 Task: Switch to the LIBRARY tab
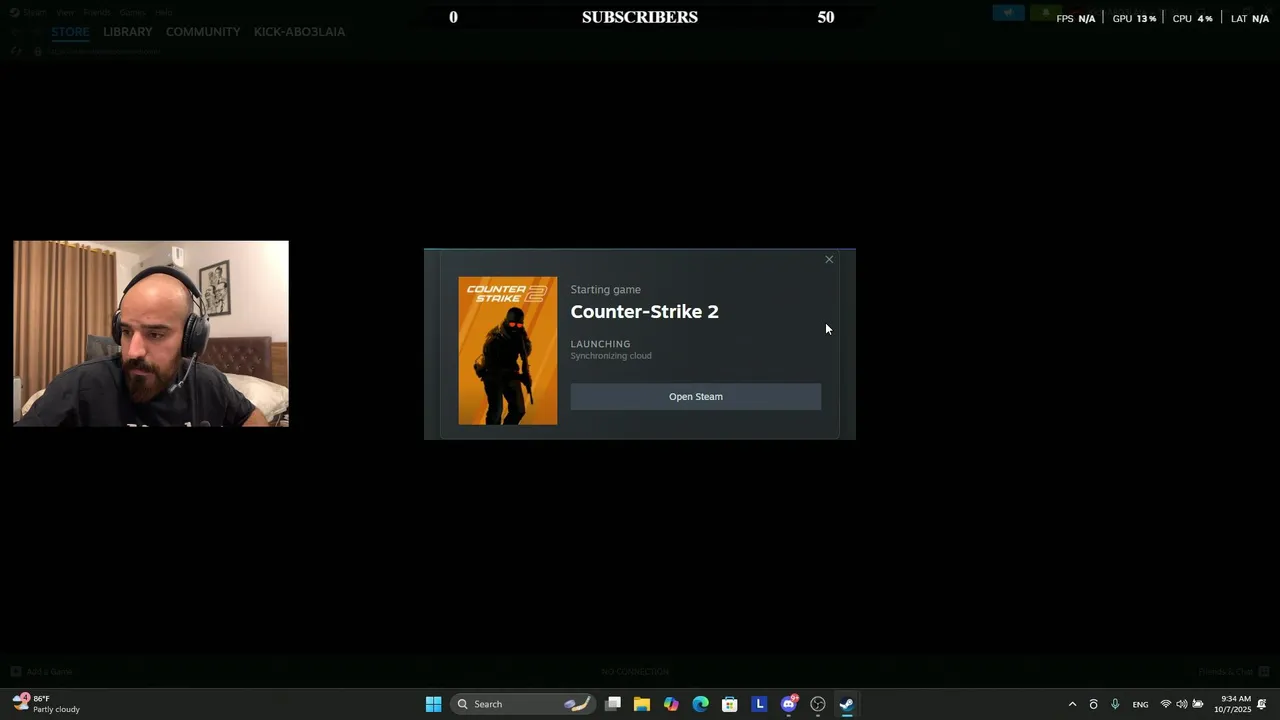click(x=128, y=32)
